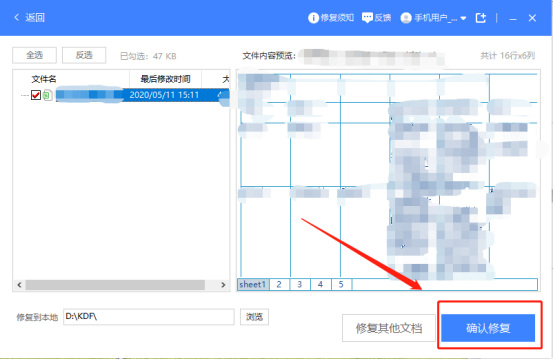Click 修复其他文档 button
The height and width of the screenshot is (360, 554).
[x=389, y=328]
